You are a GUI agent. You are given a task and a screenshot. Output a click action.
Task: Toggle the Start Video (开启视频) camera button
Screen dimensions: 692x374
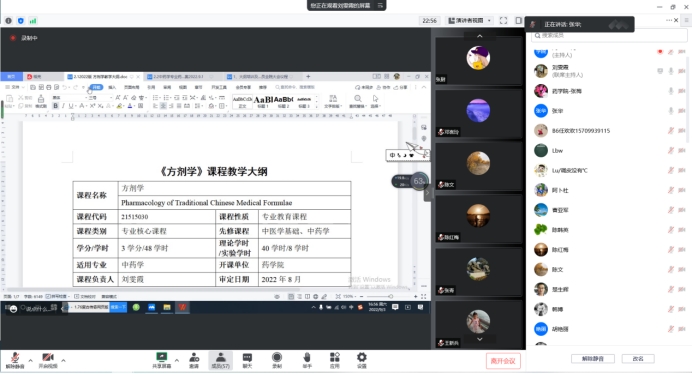click(48, 360)
